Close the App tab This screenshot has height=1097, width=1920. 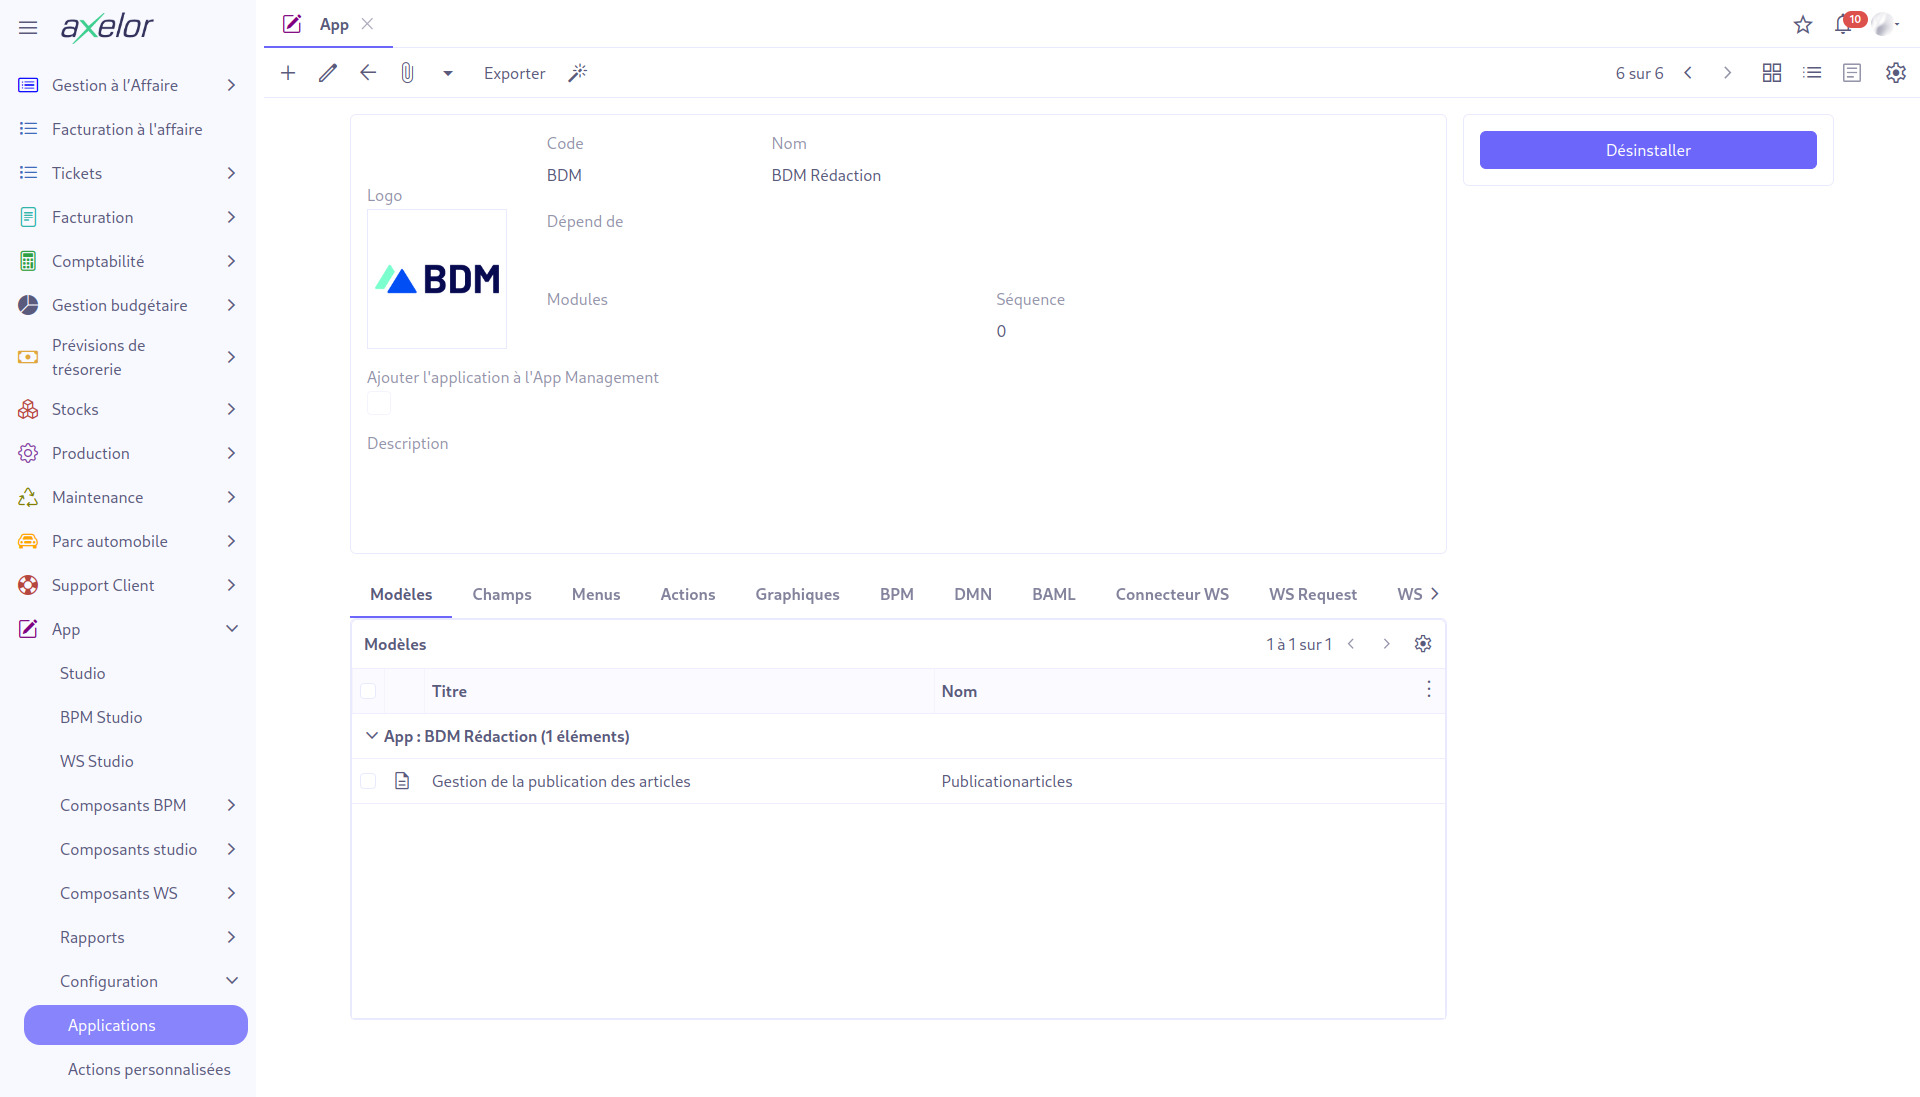(x=367, y=24)
